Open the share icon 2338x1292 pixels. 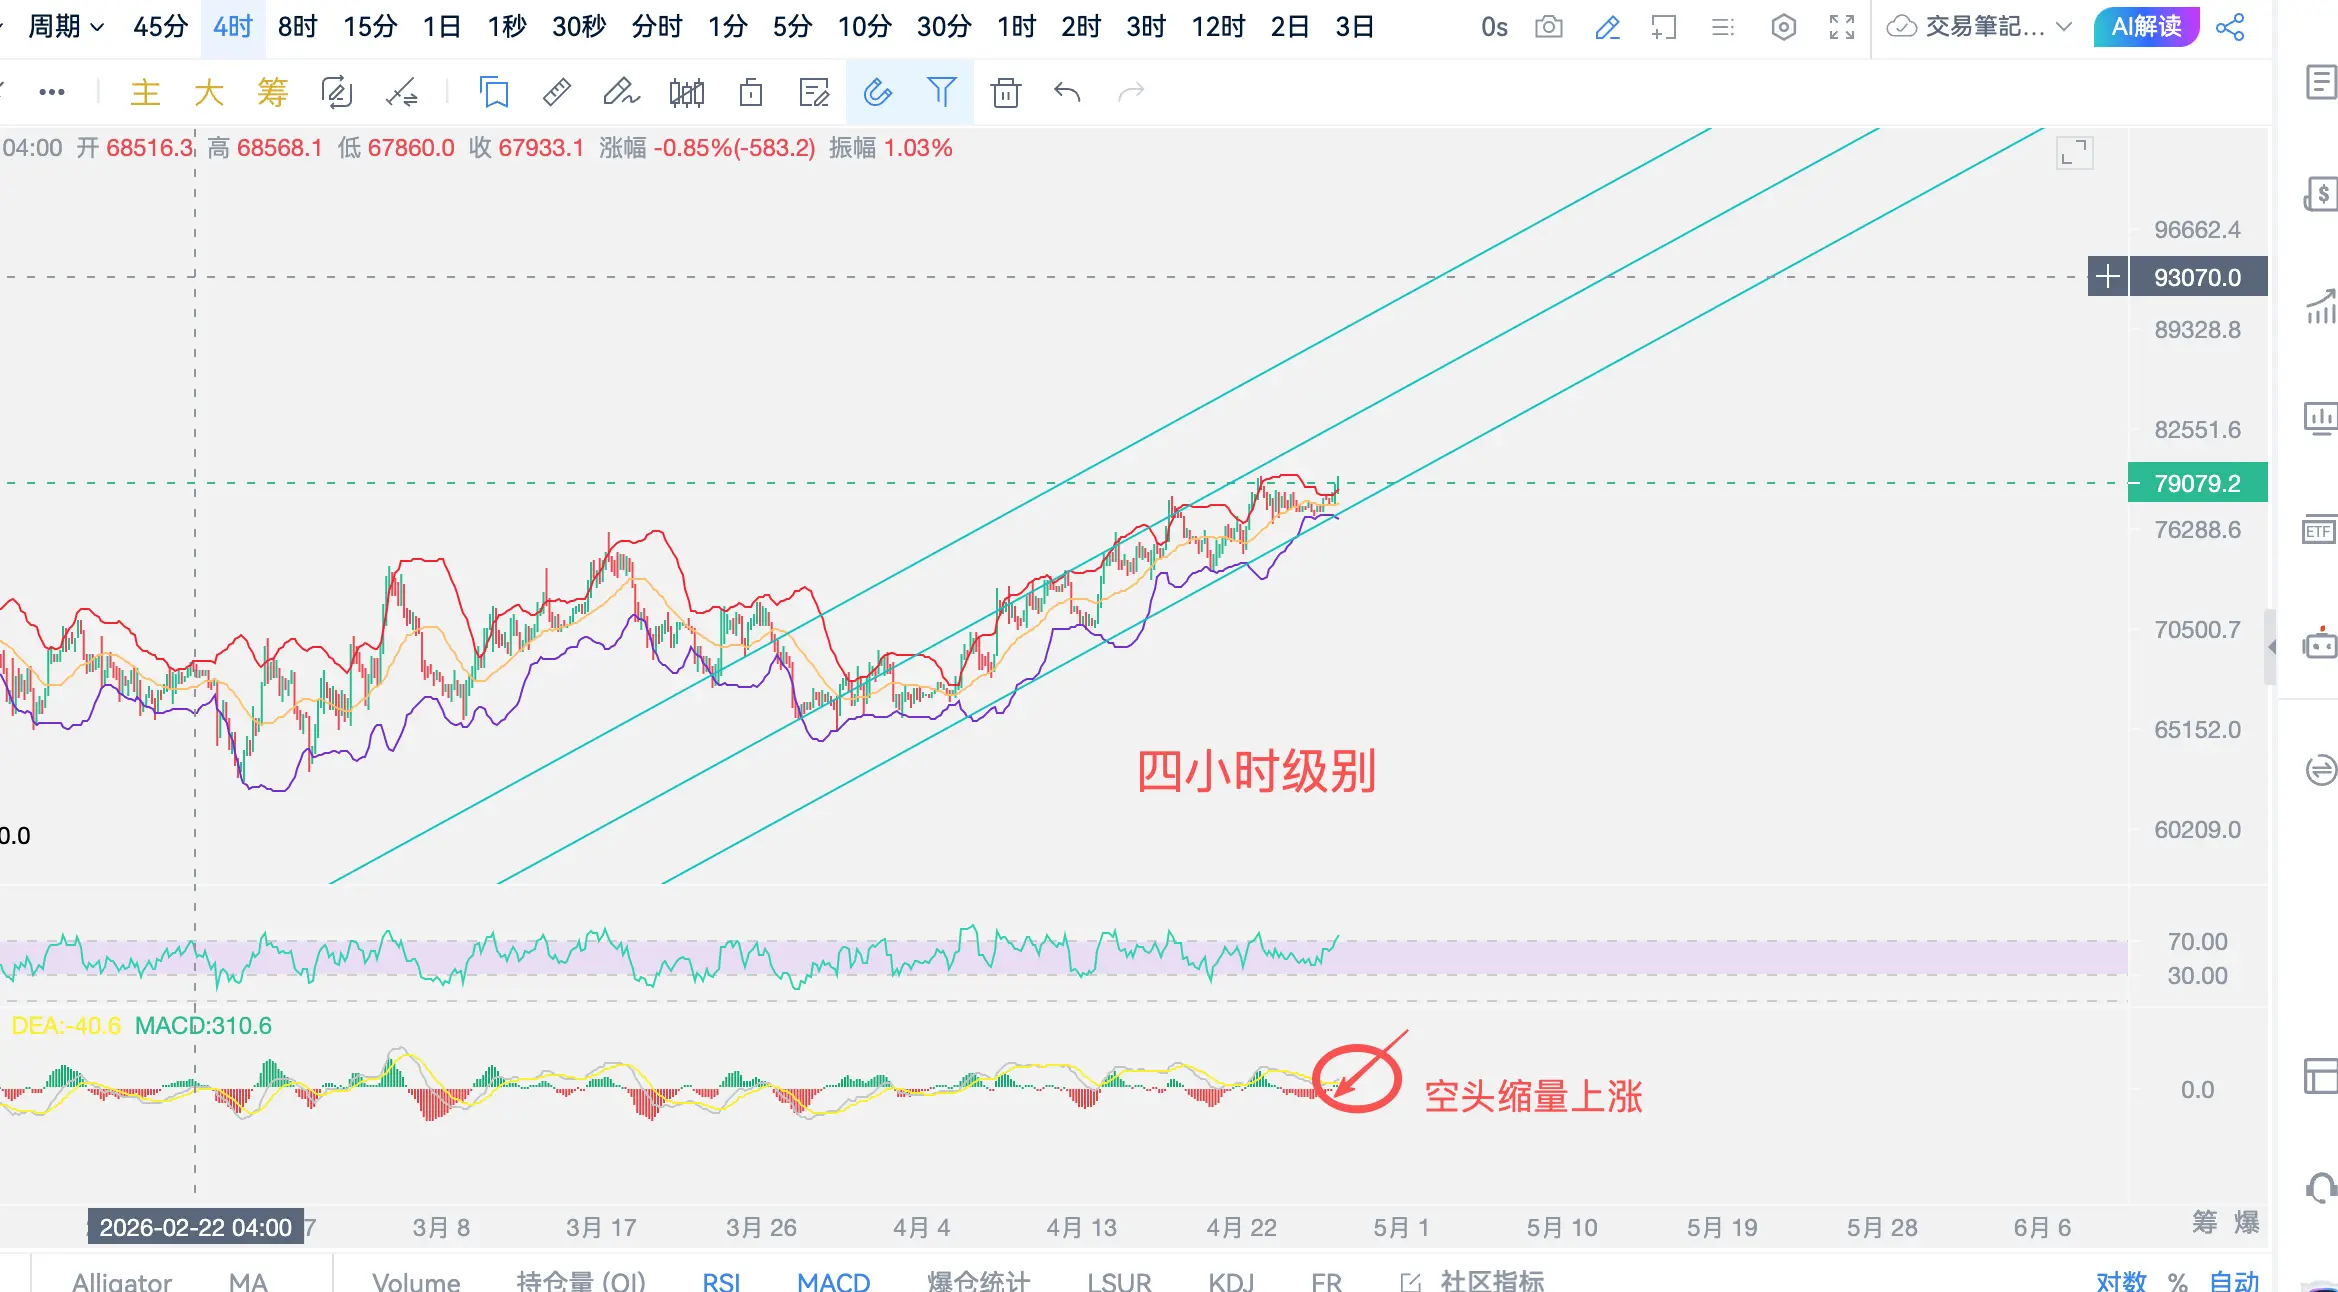pyautogui.click(x=2230, y=27)
